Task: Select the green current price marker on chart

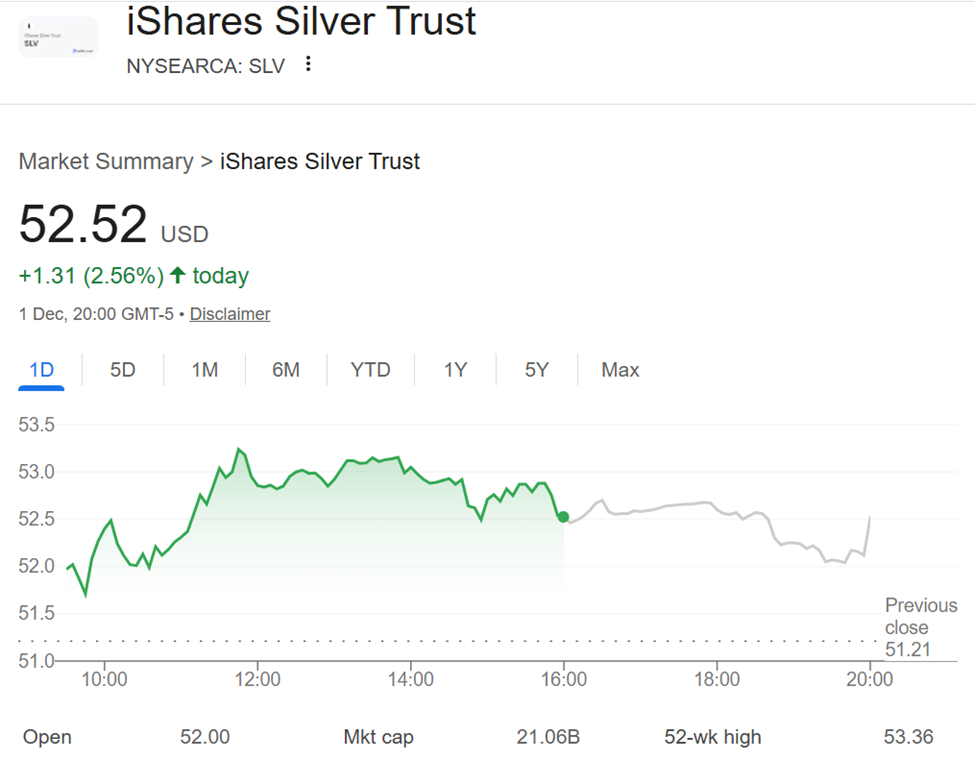Action: coord(563,516)
